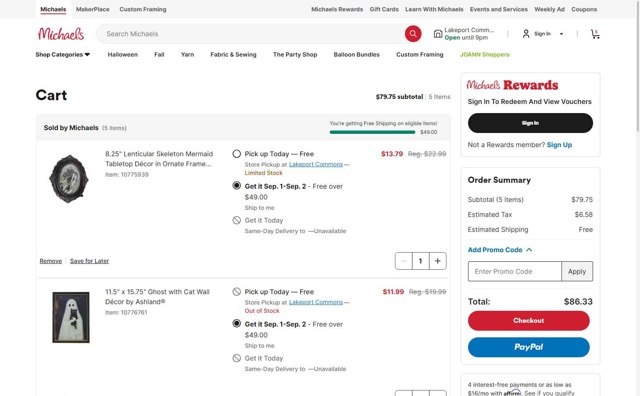The width and height of the screenshot is (640, 396).
Task: Collapse the Add Promo Code section
Action: [500, 250]
